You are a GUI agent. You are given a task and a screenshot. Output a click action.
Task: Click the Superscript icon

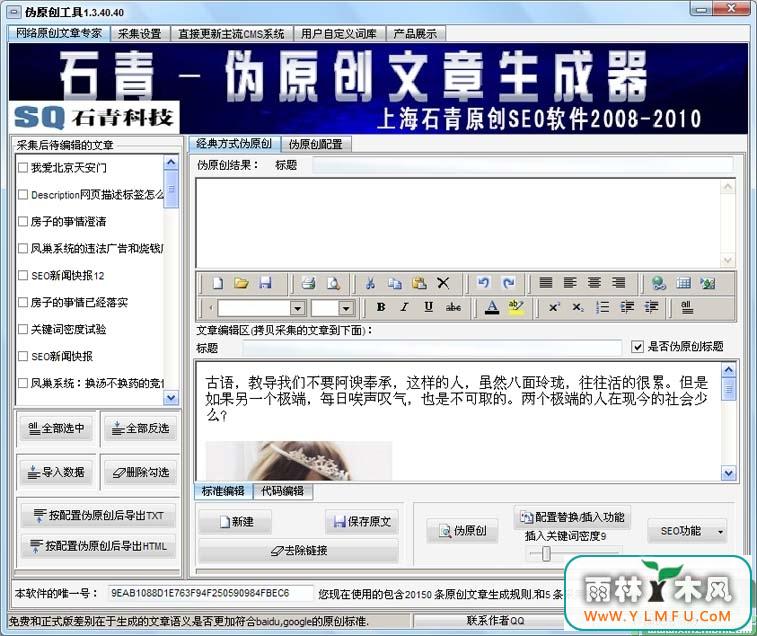point(554,307)
